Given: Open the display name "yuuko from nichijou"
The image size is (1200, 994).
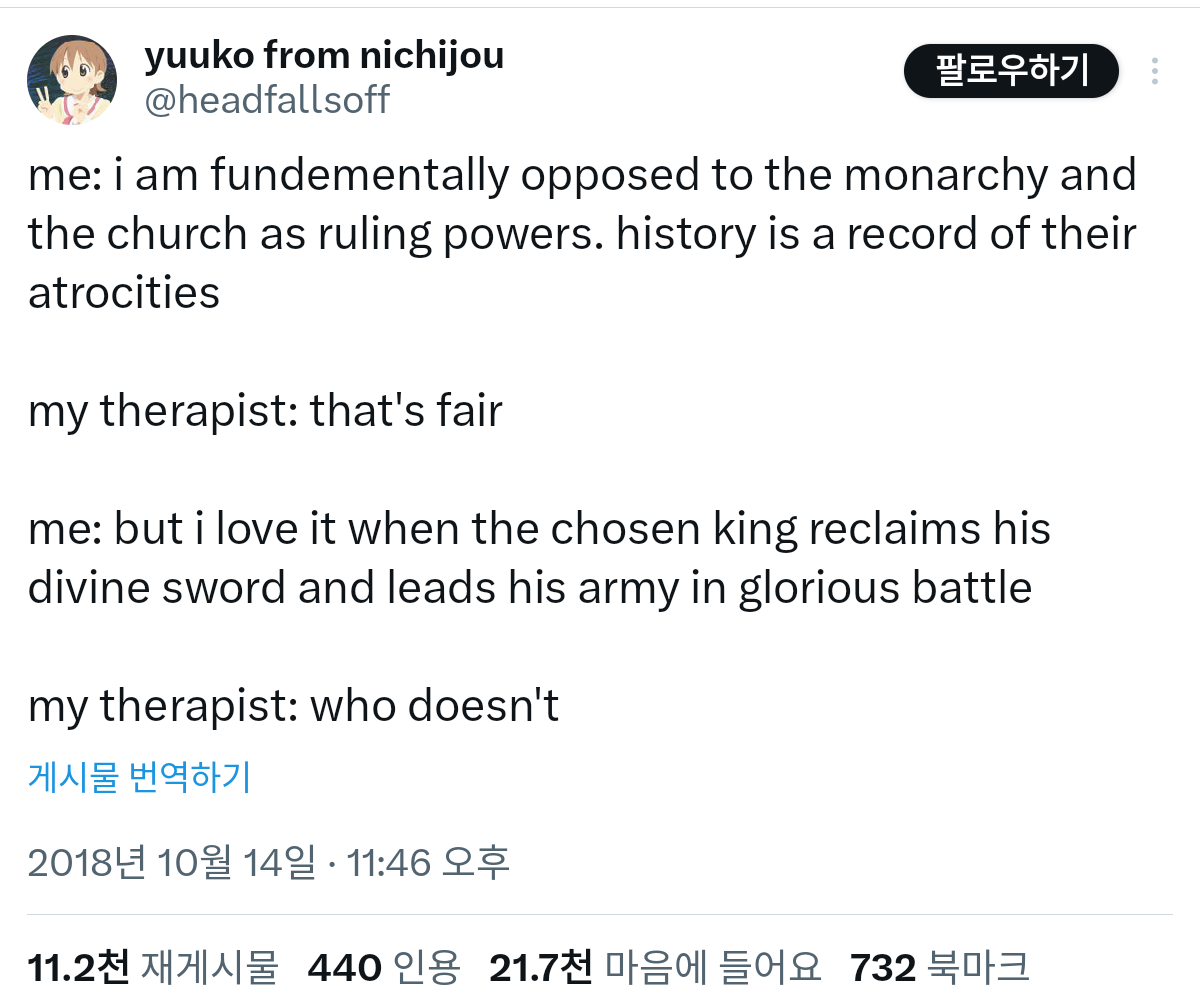Looking at the screenshot, I should point(324,56).
